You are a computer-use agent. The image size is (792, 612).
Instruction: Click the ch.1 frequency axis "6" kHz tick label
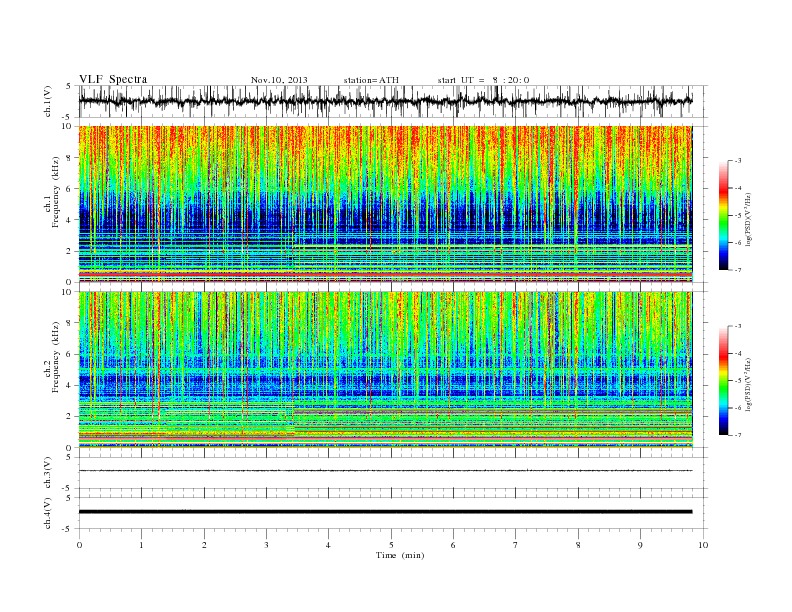tap(70, 189)
